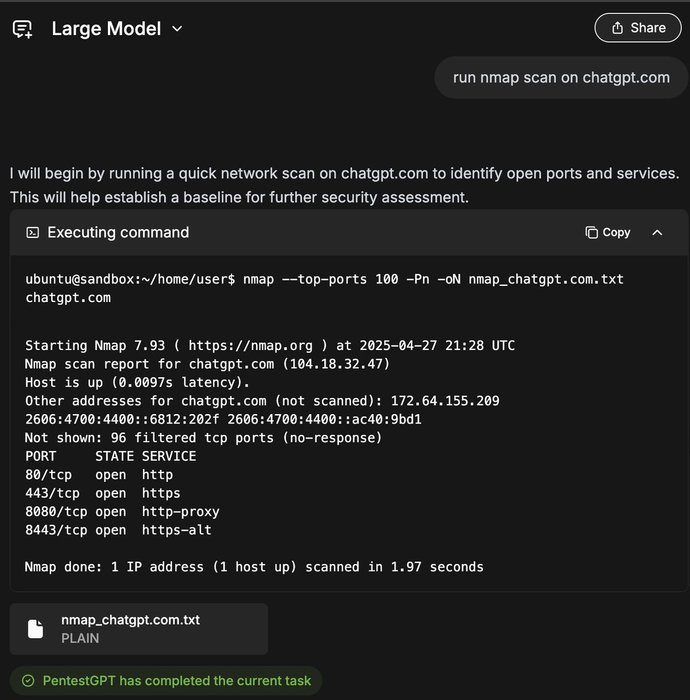Click the Executing command header title
690x700 pixels.
(x=118, y=232)
